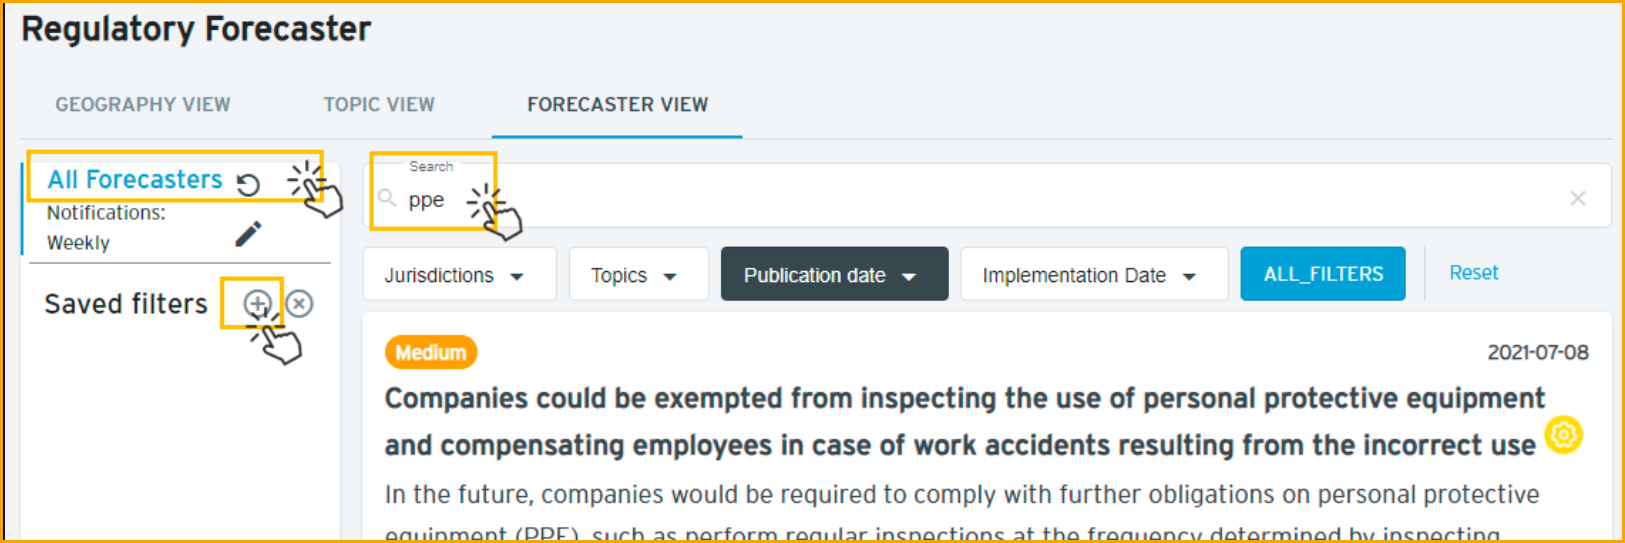The height and width of the screenshot is (543, 1625).
Task: Edit notifications with the pencil icon
Action: 248,233
